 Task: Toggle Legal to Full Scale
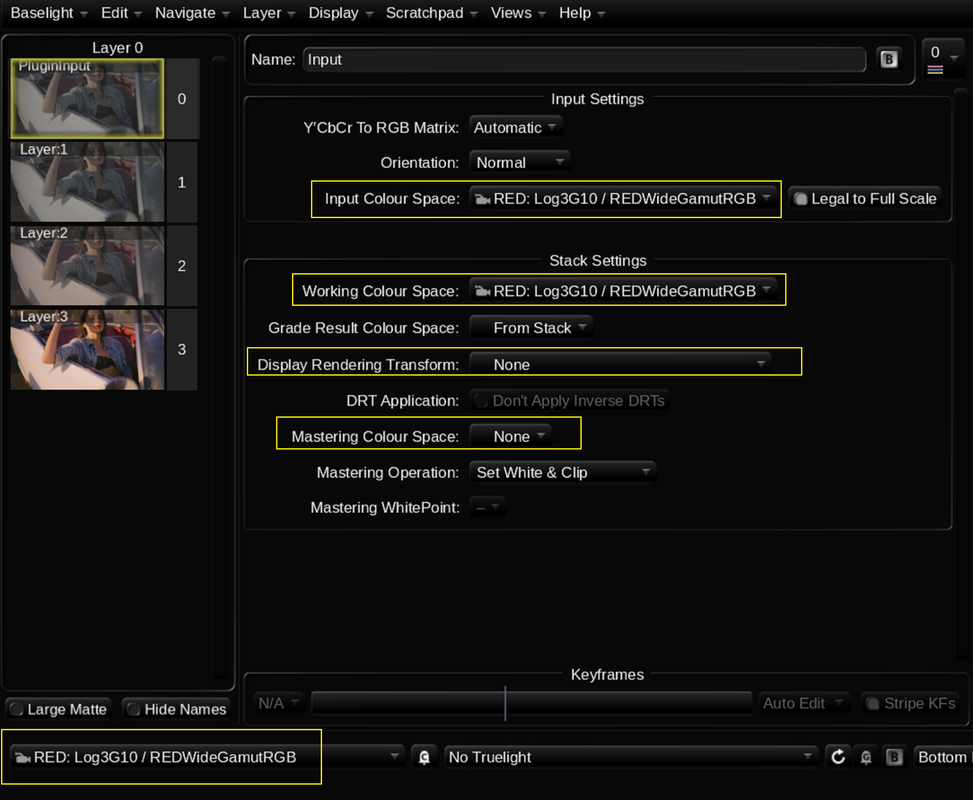(865, 199)
